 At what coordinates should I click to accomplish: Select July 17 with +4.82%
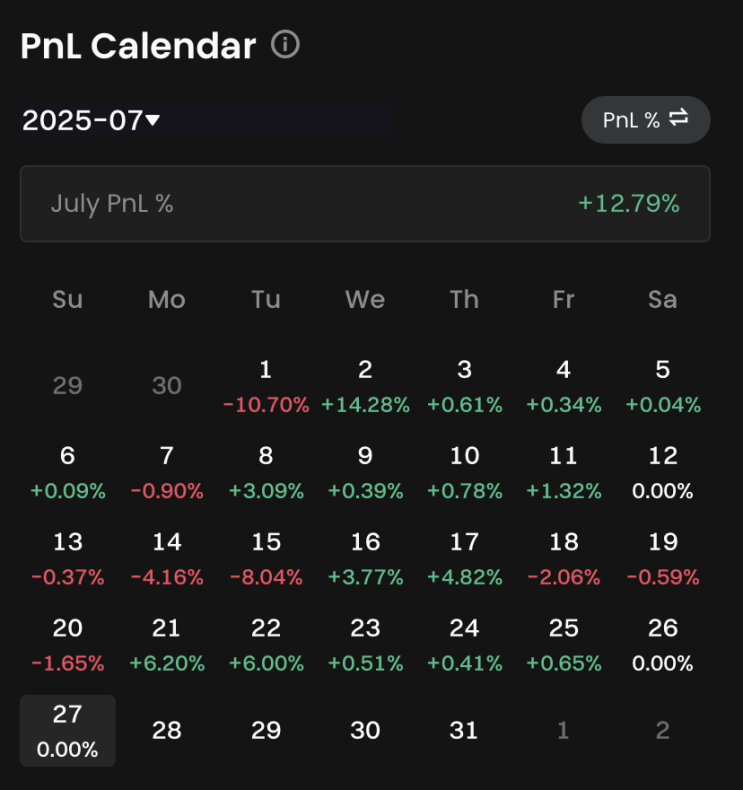pos(464,558)
